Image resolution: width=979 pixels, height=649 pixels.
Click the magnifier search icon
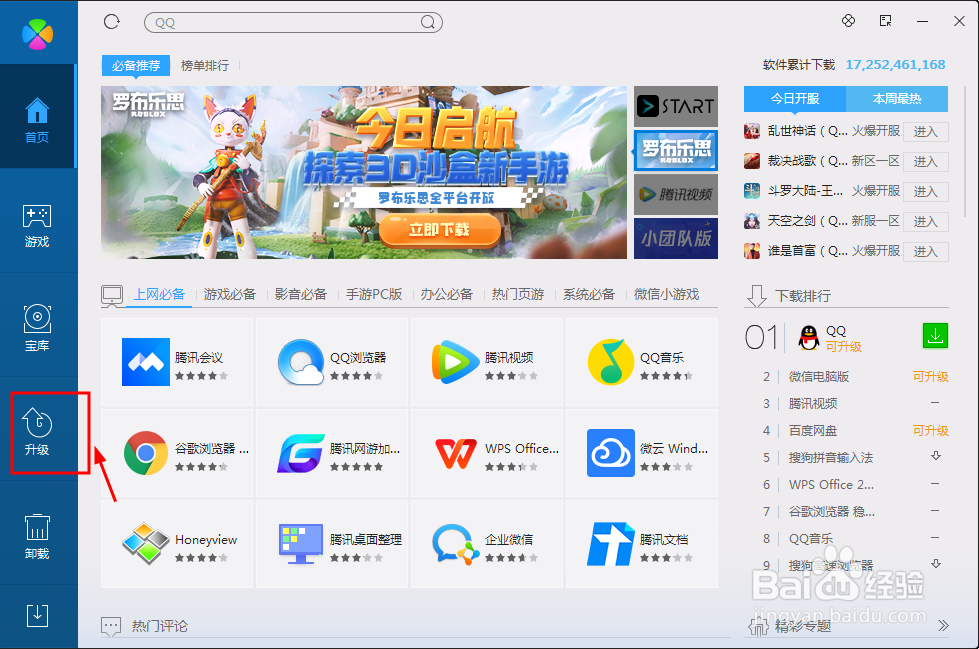pyautogui.click(x=428, y=22)
